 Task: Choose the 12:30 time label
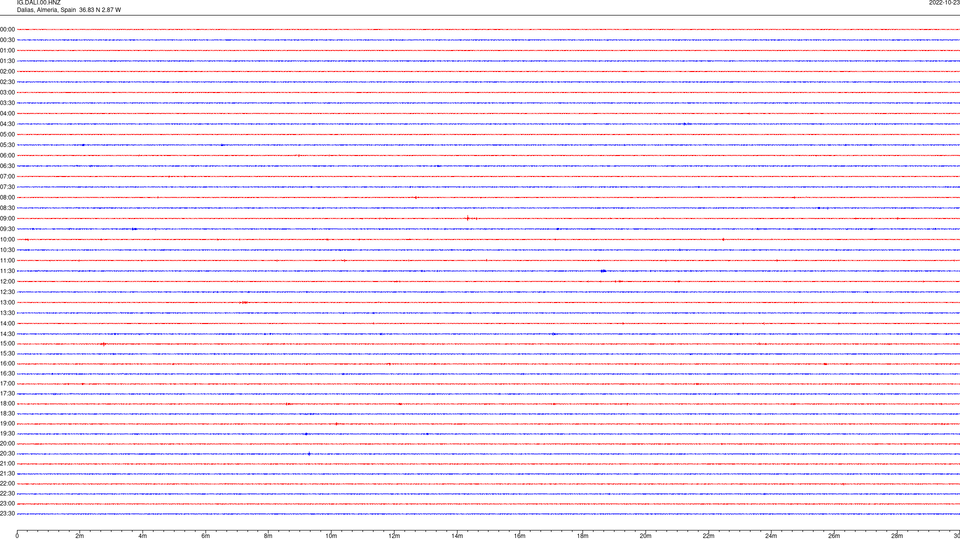[7, 292]
